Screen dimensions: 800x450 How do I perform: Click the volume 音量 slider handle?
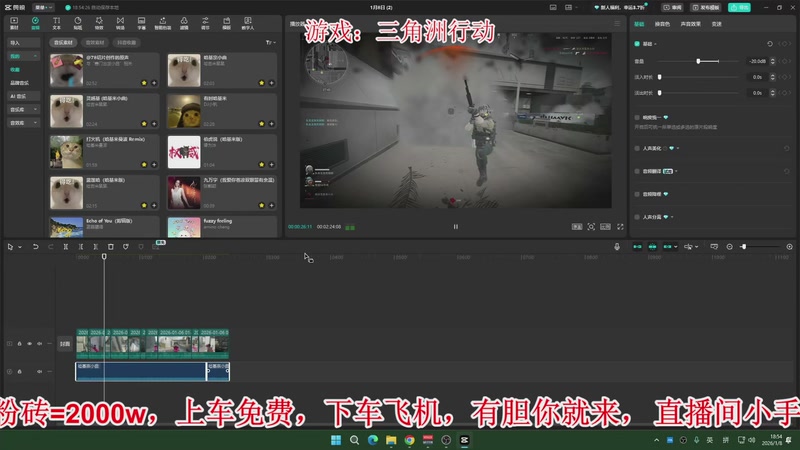(x=698, y=61)
